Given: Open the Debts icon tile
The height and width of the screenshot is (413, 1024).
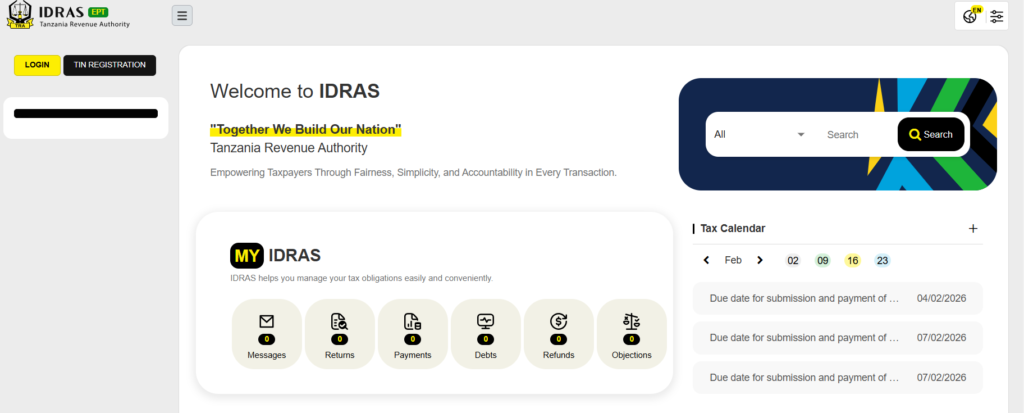Looking at the screenshot, I should click(x=485, y=334).
